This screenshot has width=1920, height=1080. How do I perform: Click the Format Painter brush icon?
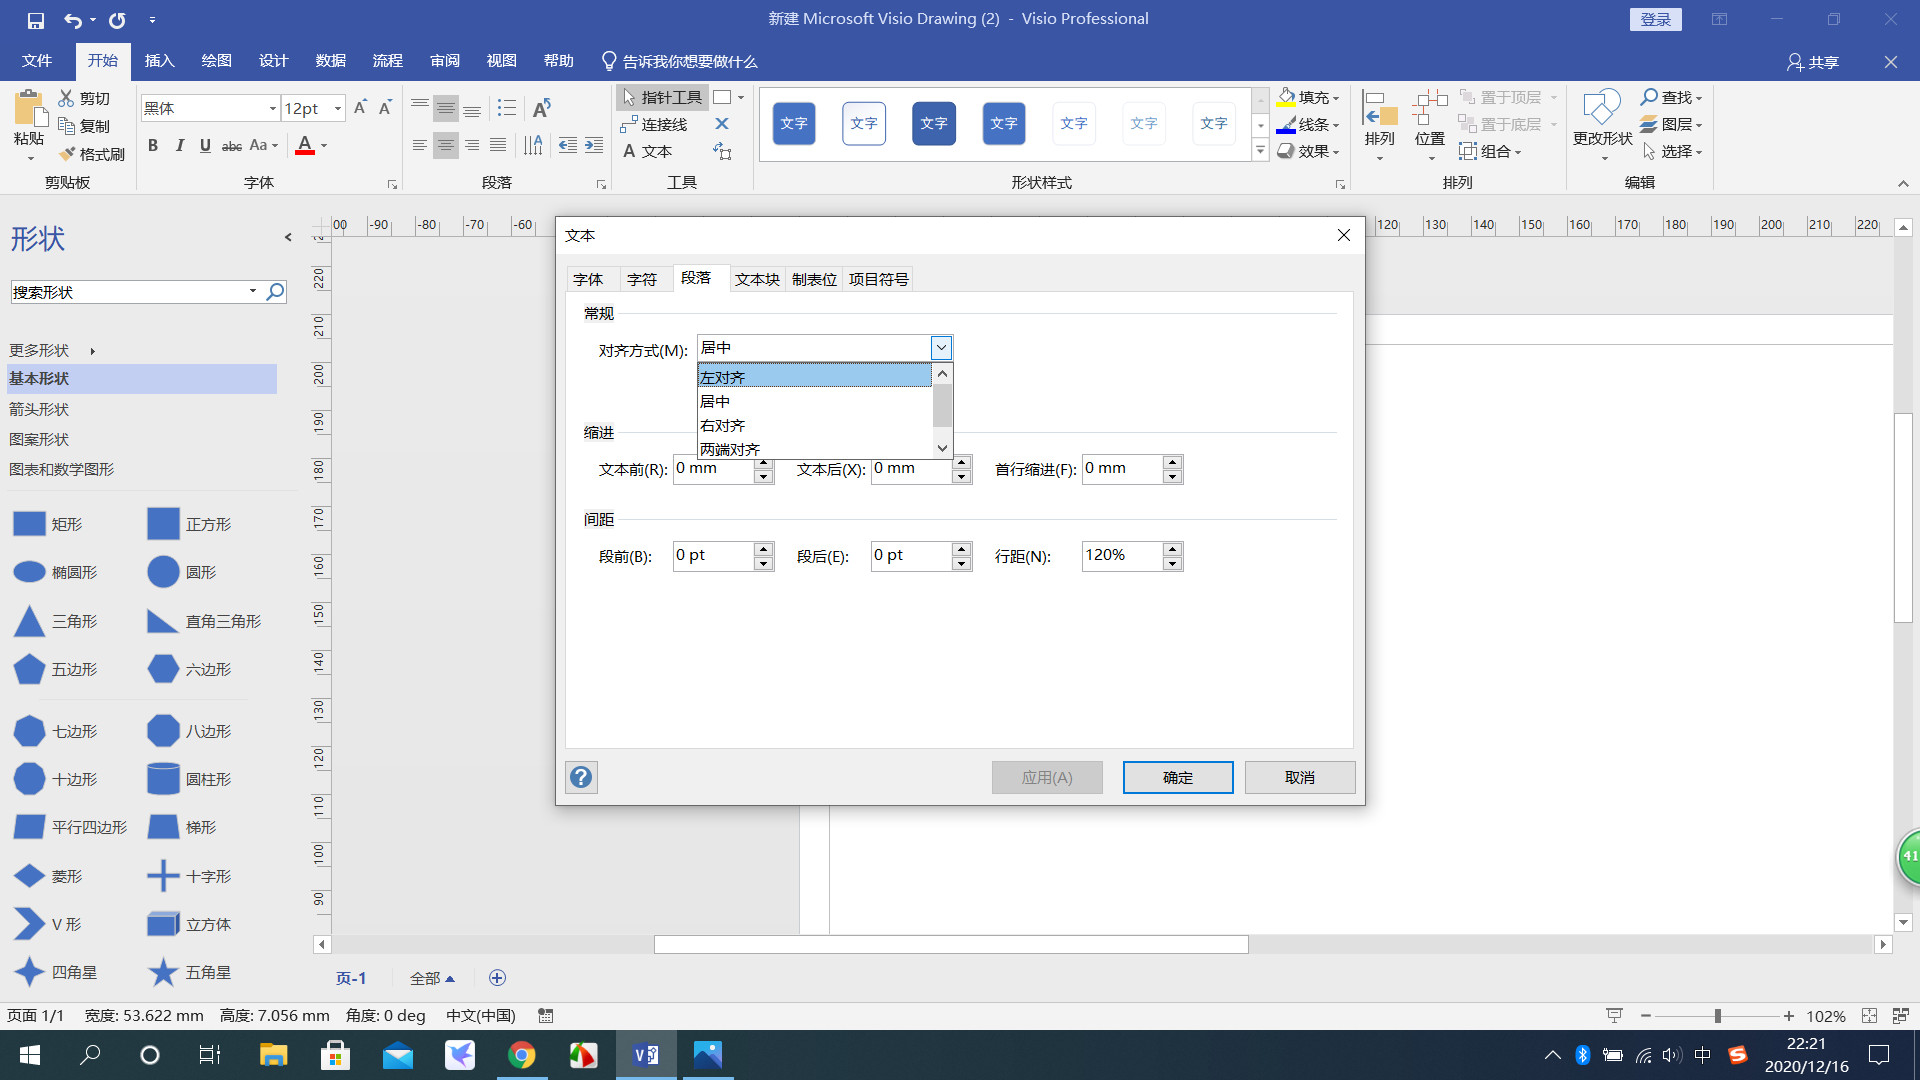67,154
